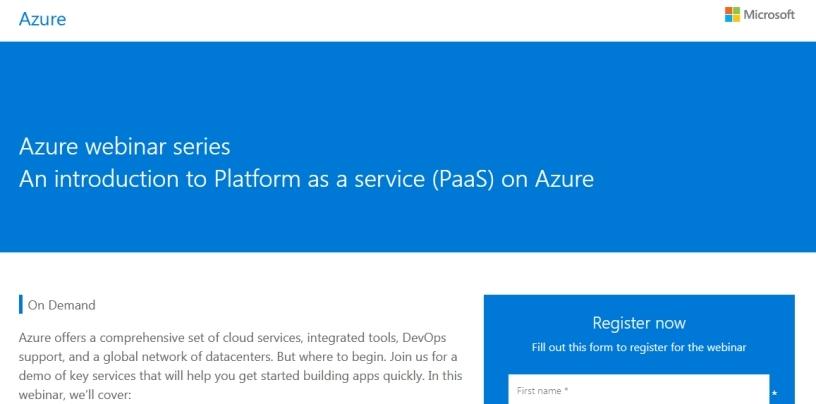Click the paragraph starting 'Azure offers a comprehensive'
Screen dimensions: 816x404
[x=238, y=338]
